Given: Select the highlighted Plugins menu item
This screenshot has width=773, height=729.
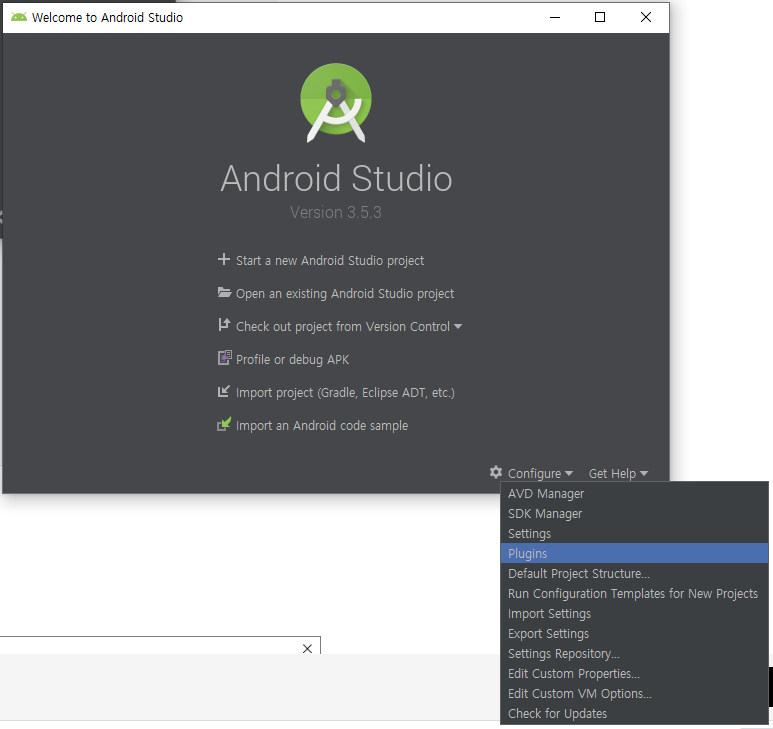Looking at the screenshot, I should [634, 554].
